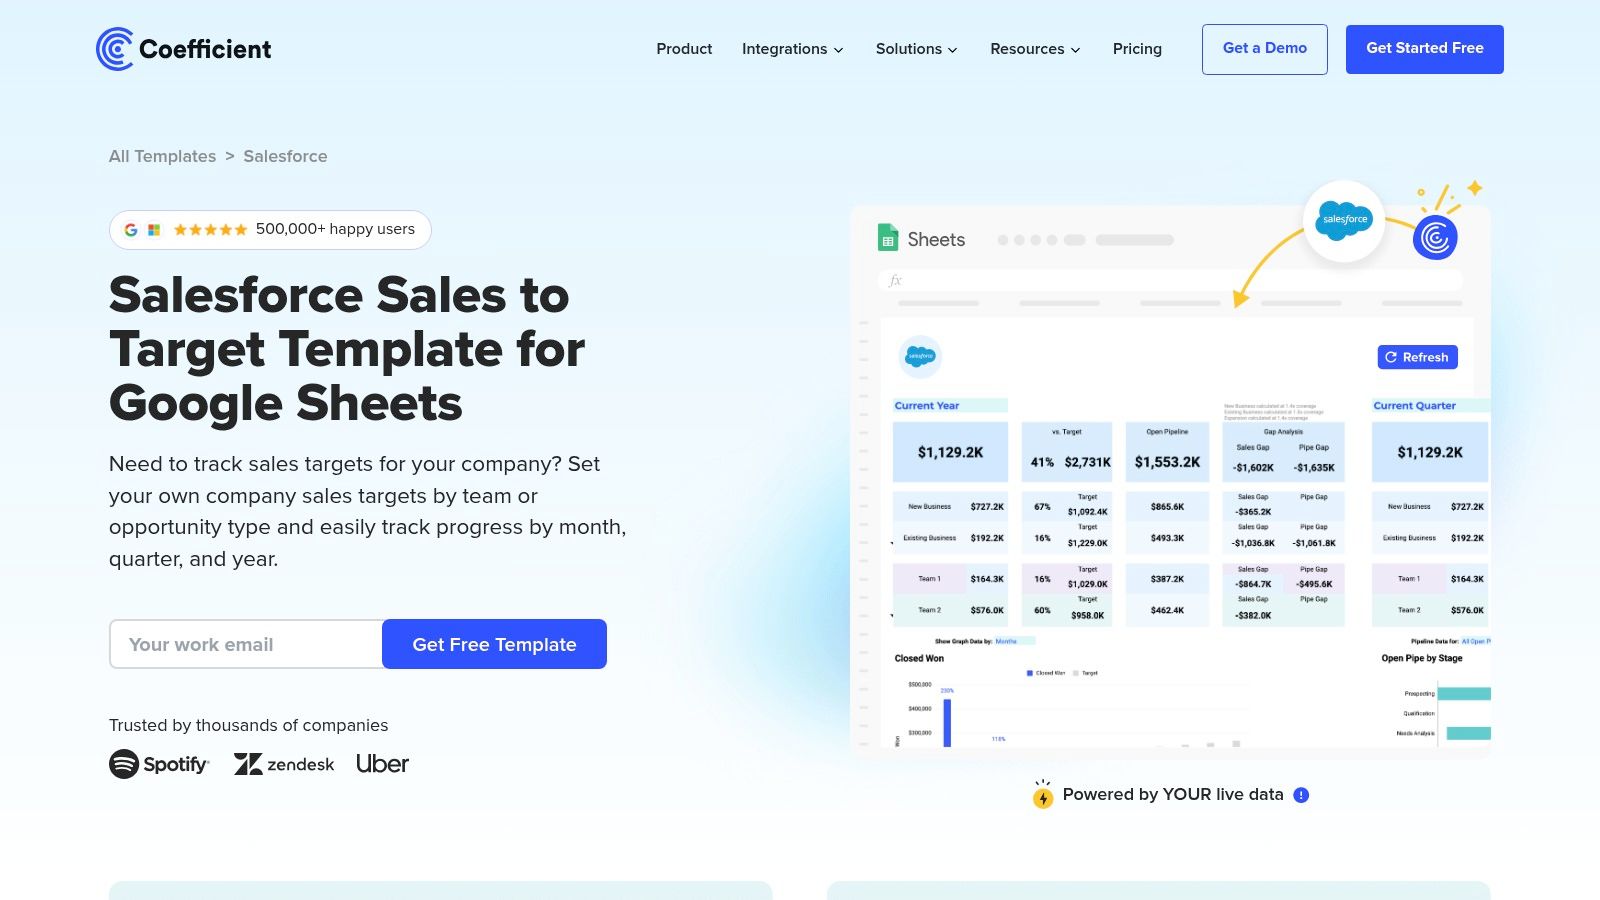1600x900 pixels.
Task: Click the Get Started Free button
Action: click(x=1424, y=48)
